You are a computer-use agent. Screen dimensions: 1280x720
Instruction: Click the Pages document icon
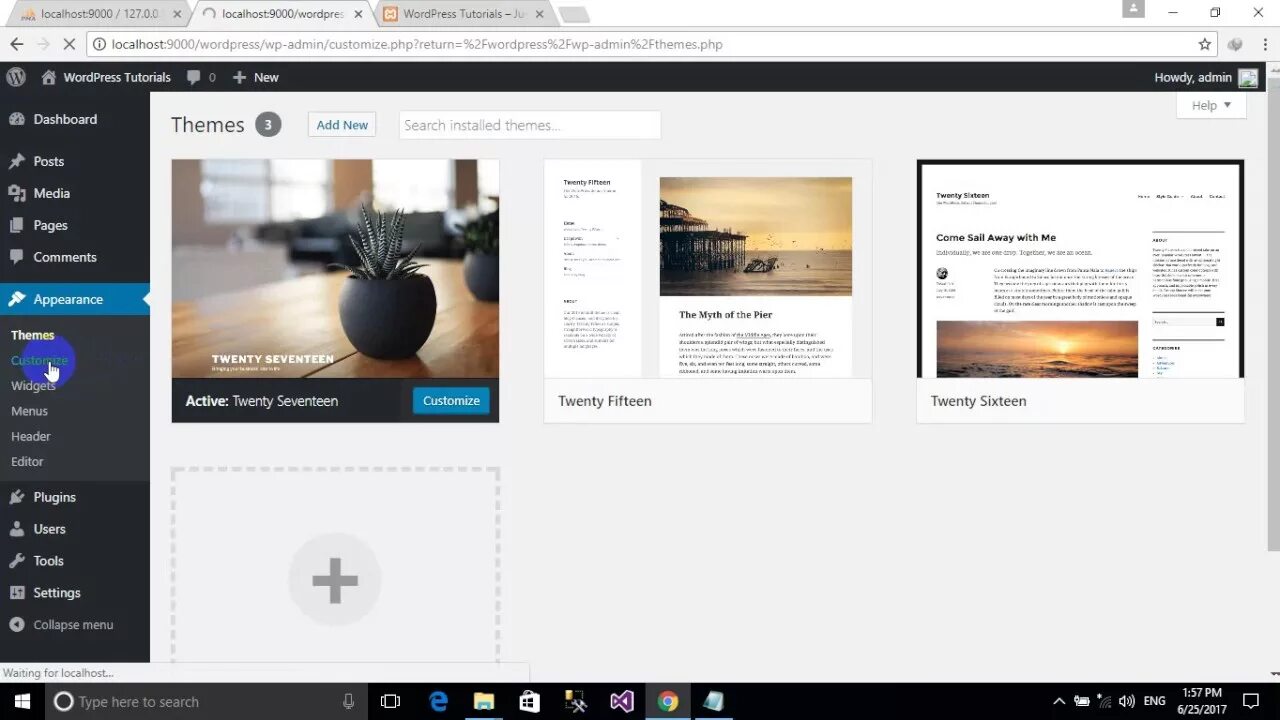point(17,225)
